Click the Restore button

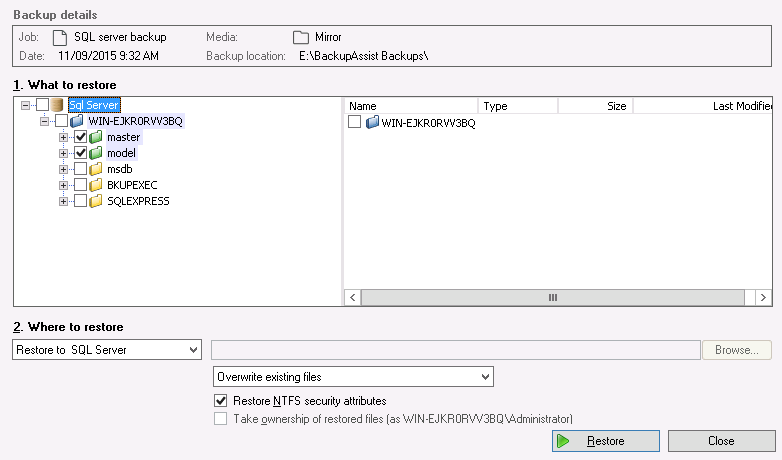[x=605, y=441]
